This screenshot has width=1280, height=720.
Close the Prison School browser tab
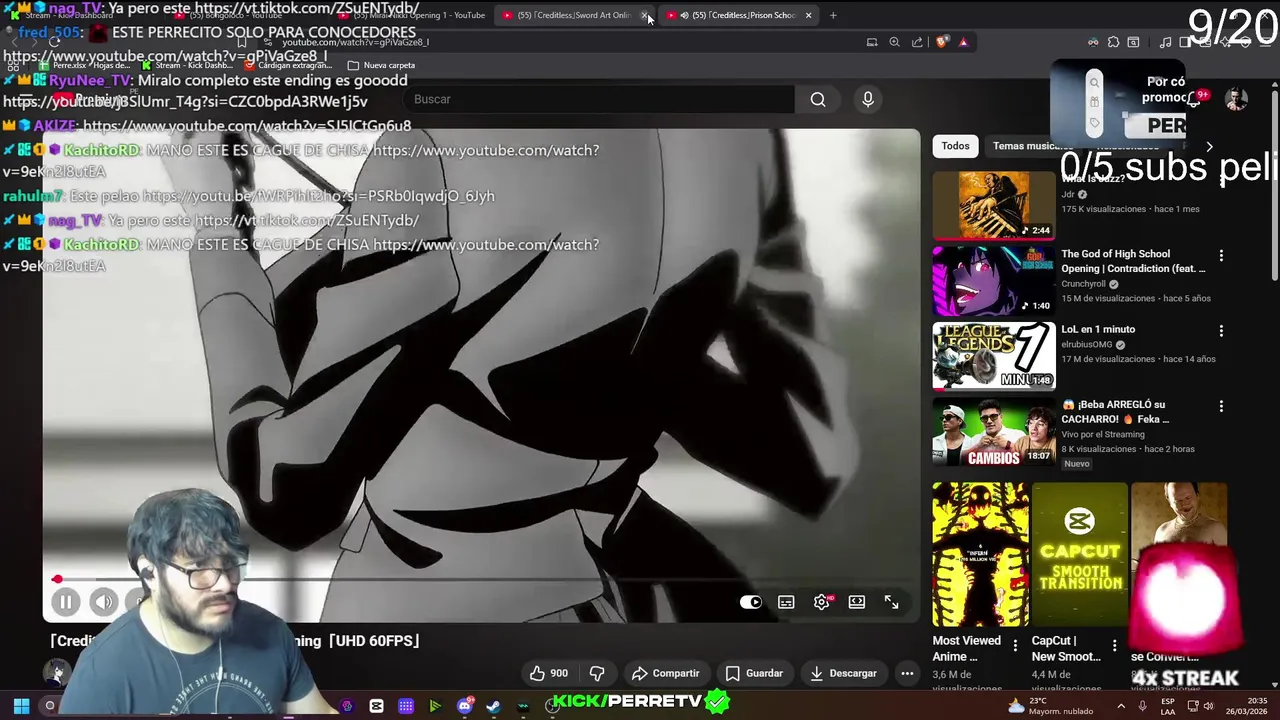tap(808, 15)
